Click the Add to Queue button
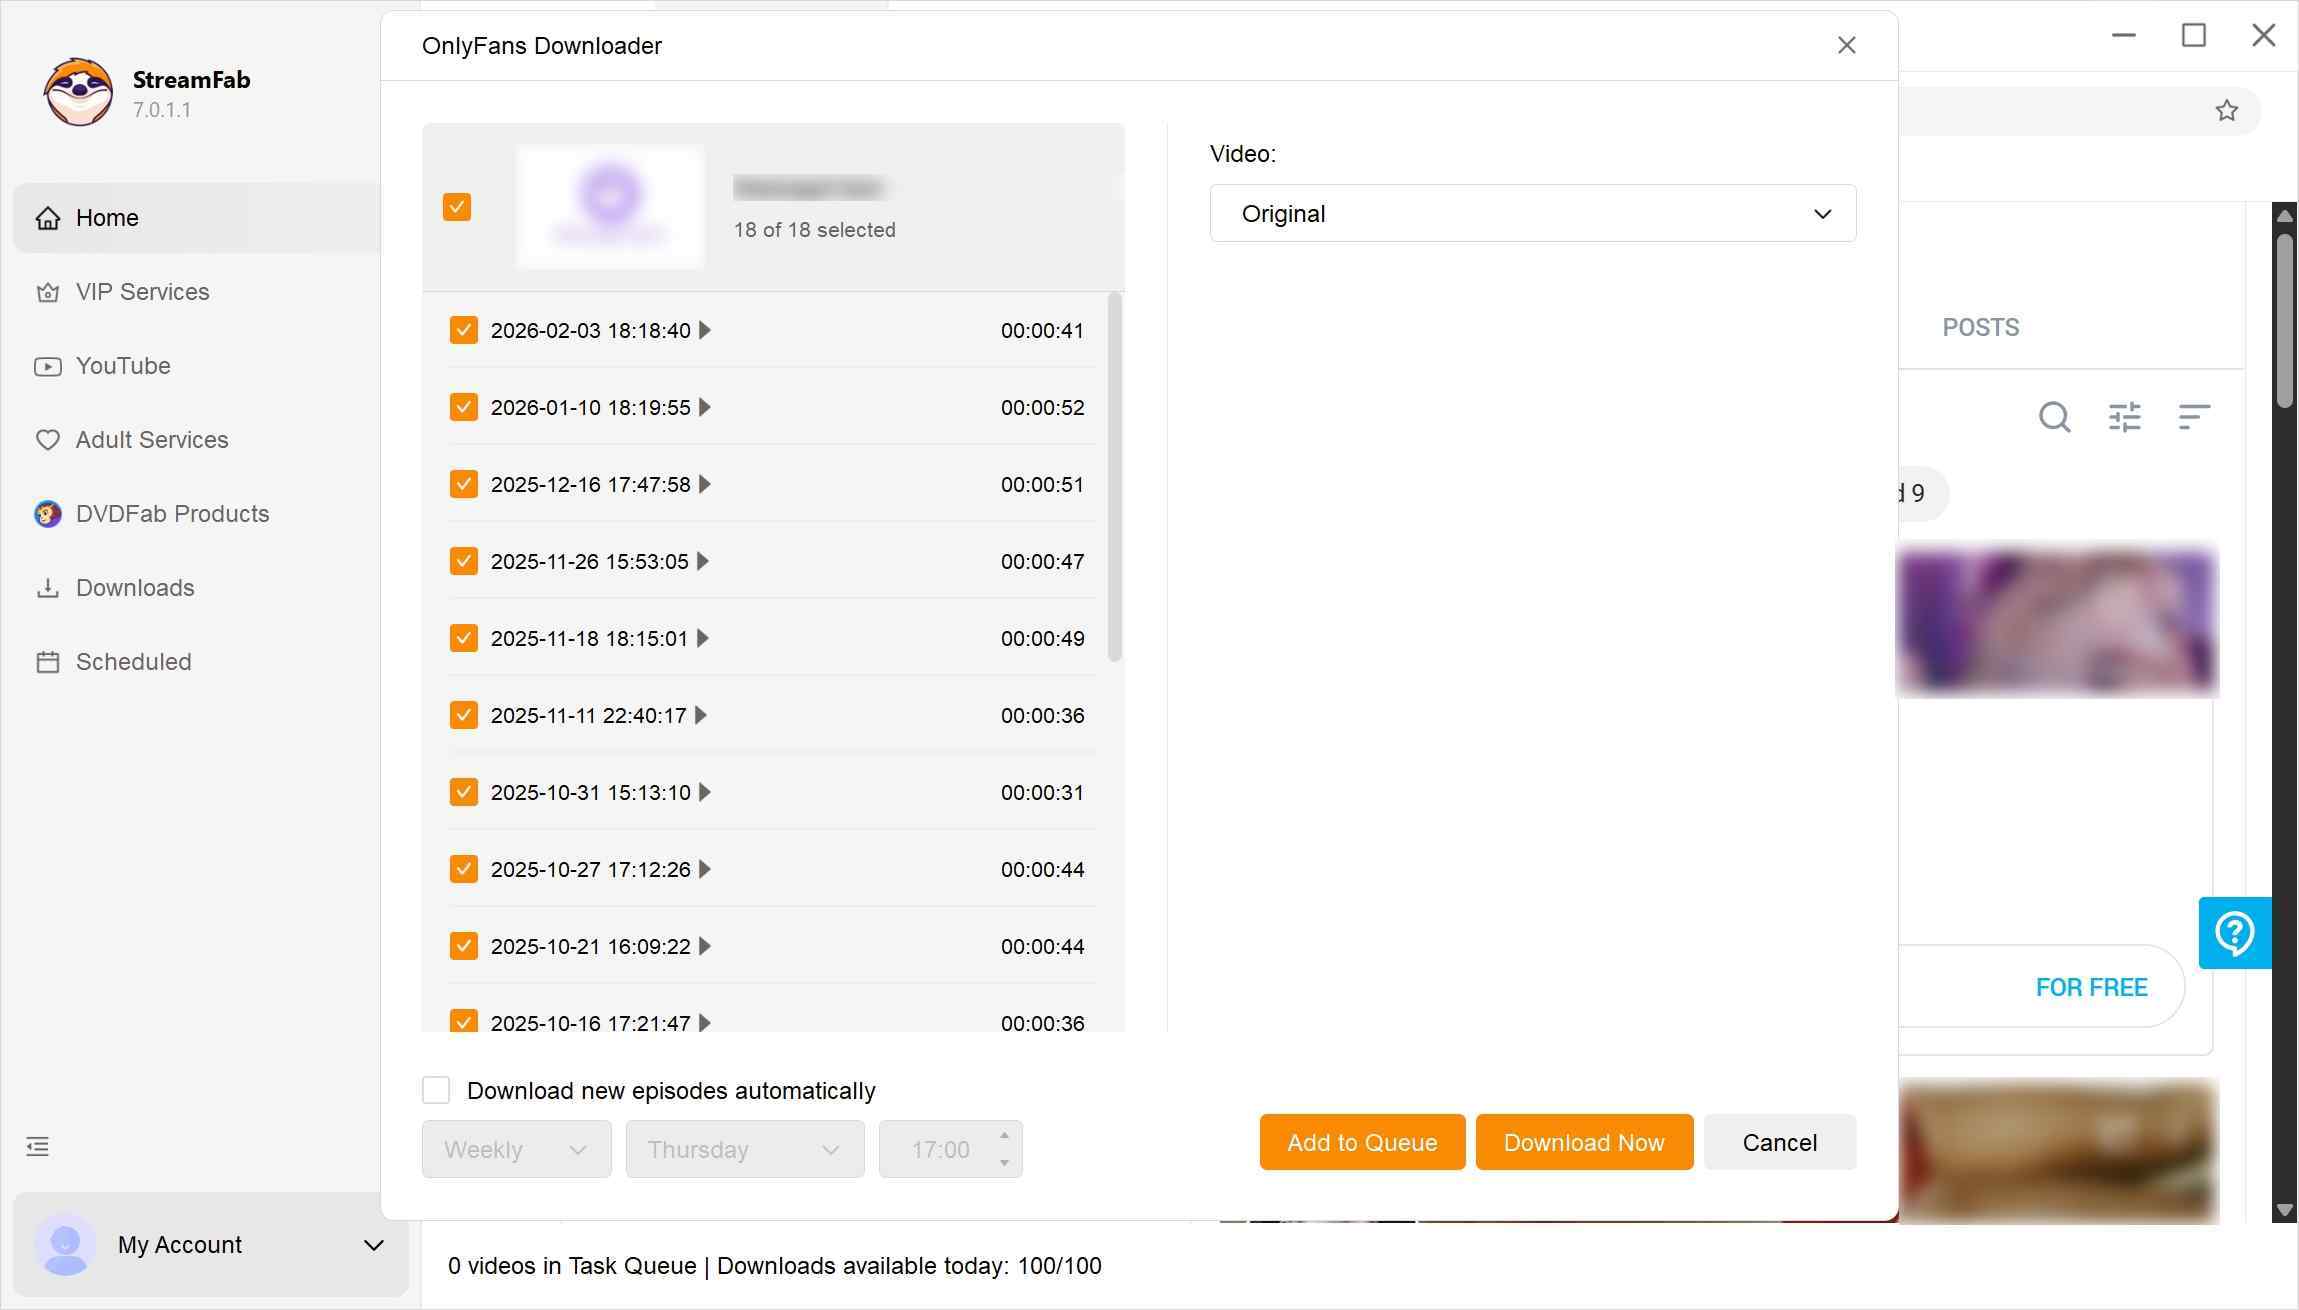 pos(1361,1142)
